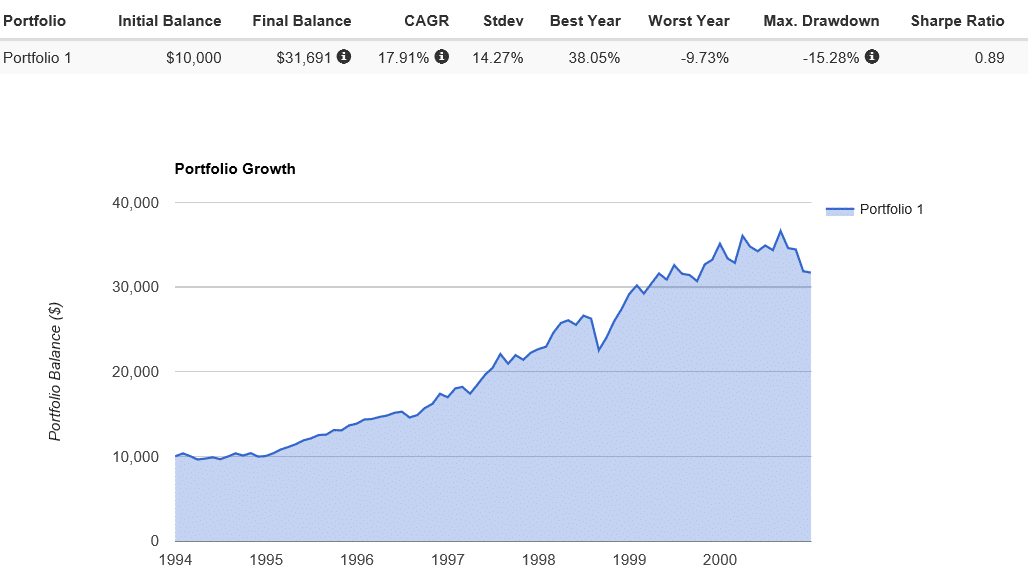Click the Worst Year column header
Screen dimensions: 1028x574
pyautogui.click(x=689, y=21)
